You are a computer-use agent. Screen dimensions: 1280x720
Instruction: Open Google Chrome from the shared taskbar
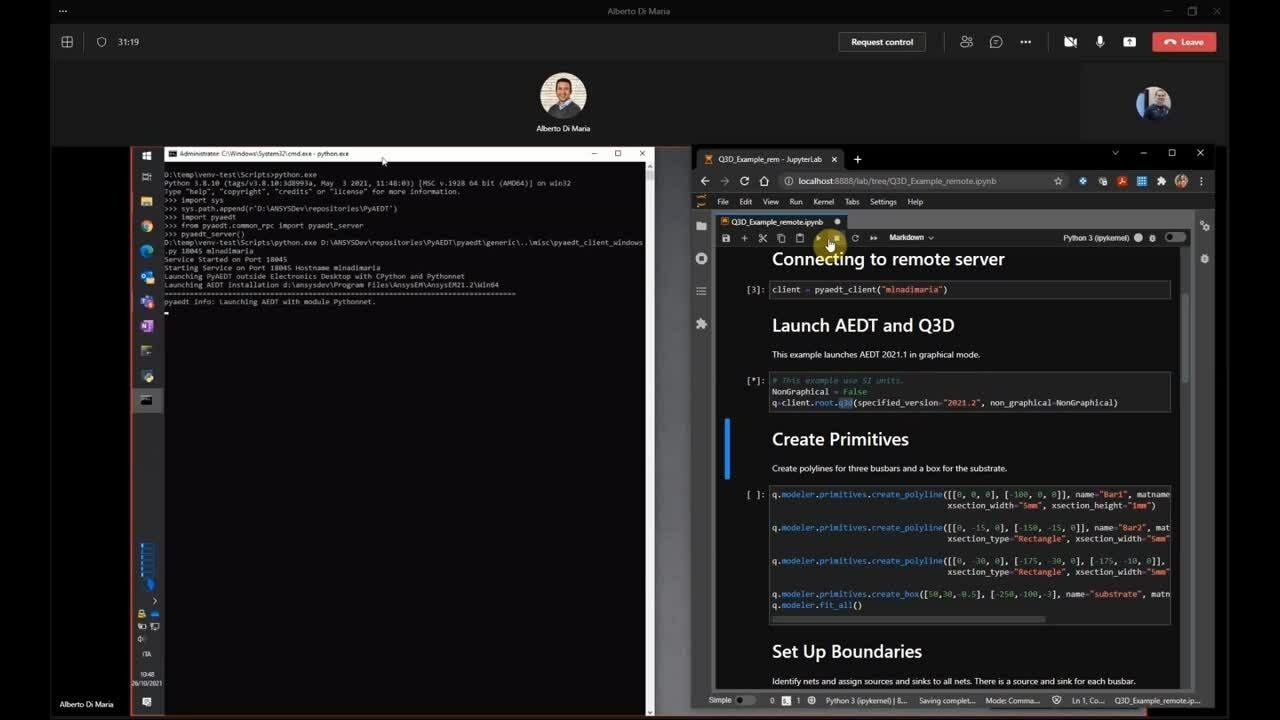(147, 226)
